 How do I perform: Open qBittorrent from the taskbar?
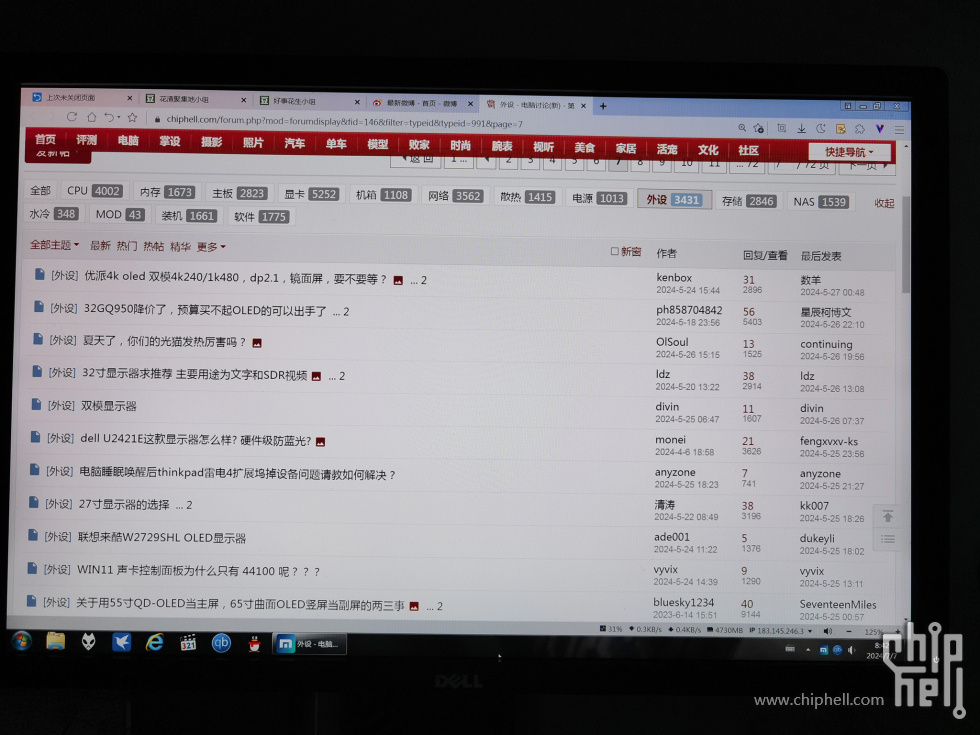coord(221,643)
